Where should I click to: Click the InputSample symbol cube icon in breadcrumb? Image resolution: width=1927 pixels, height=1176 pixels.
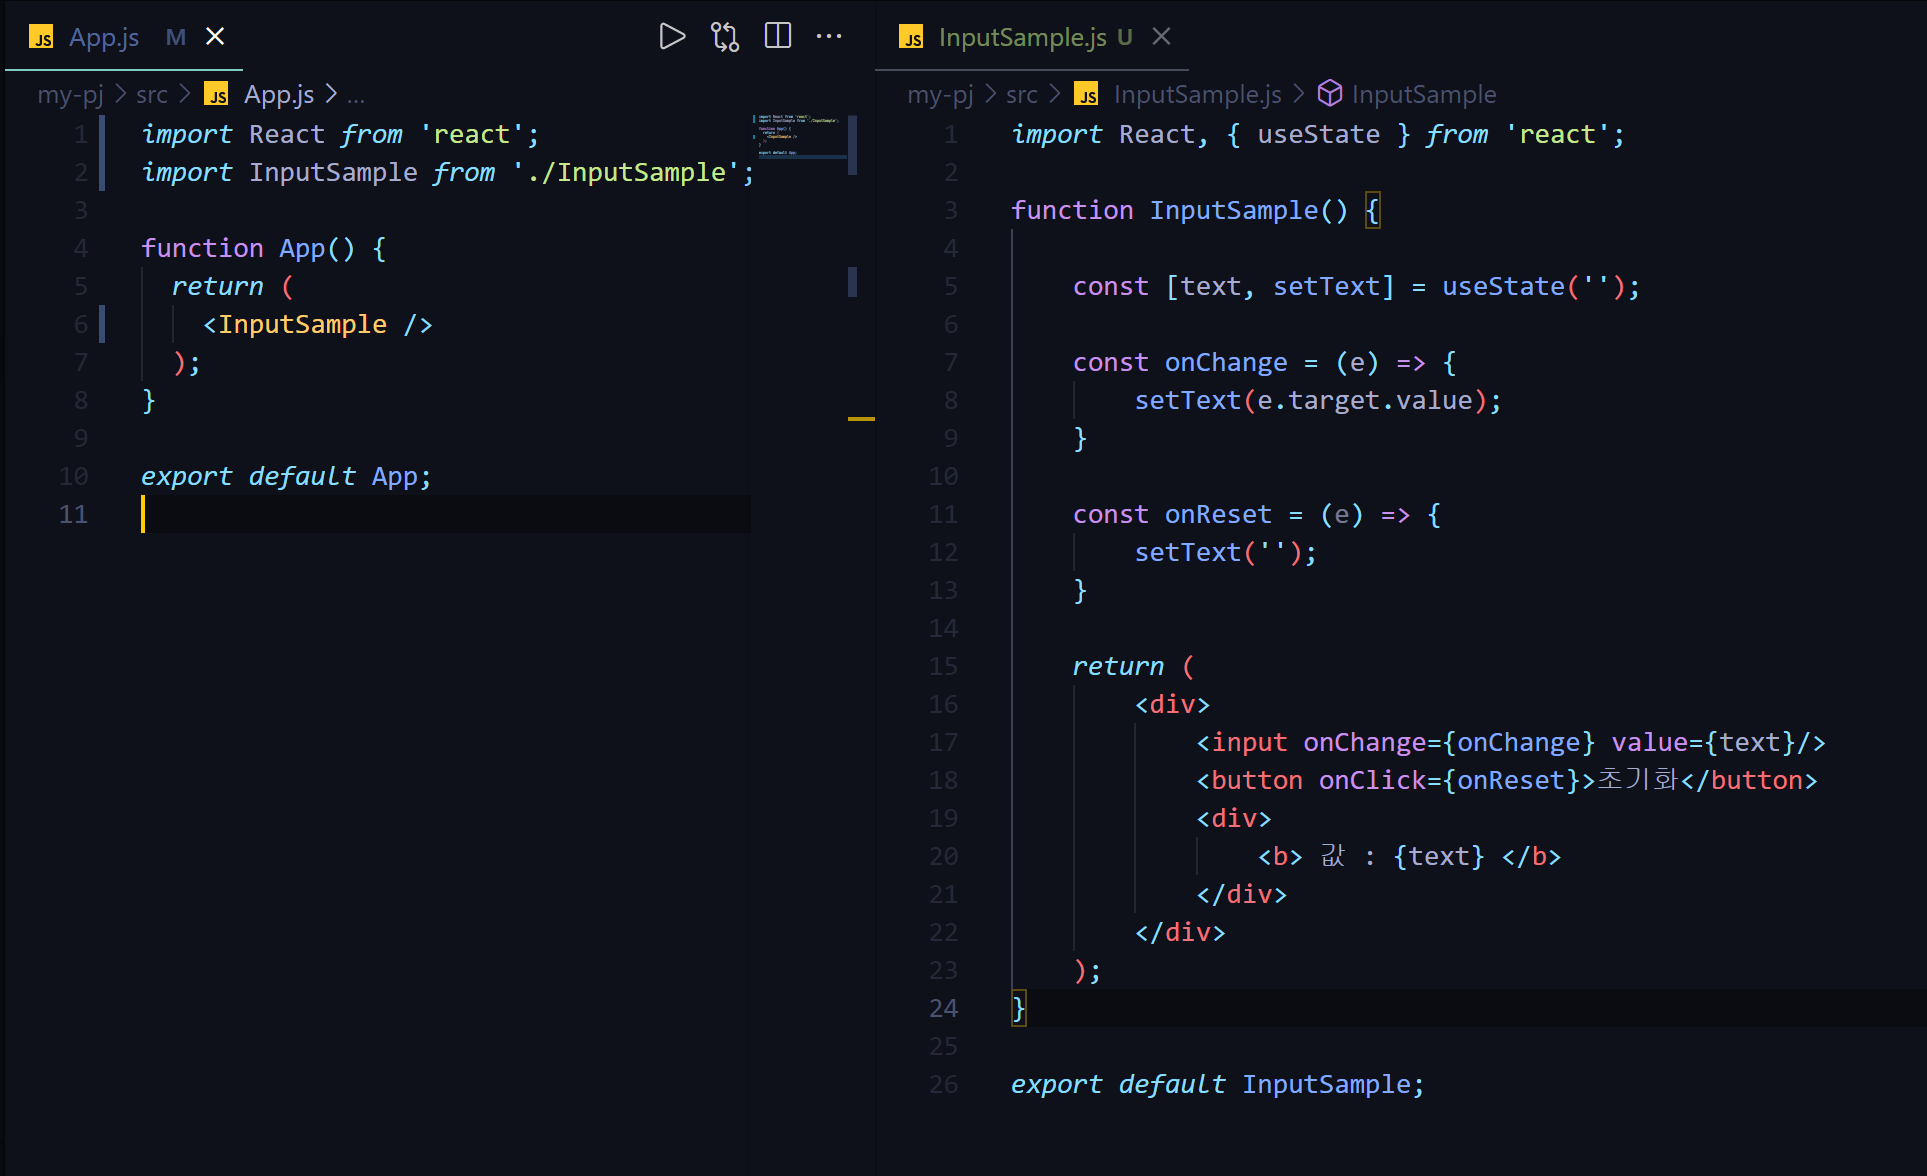coord(1329,94)
